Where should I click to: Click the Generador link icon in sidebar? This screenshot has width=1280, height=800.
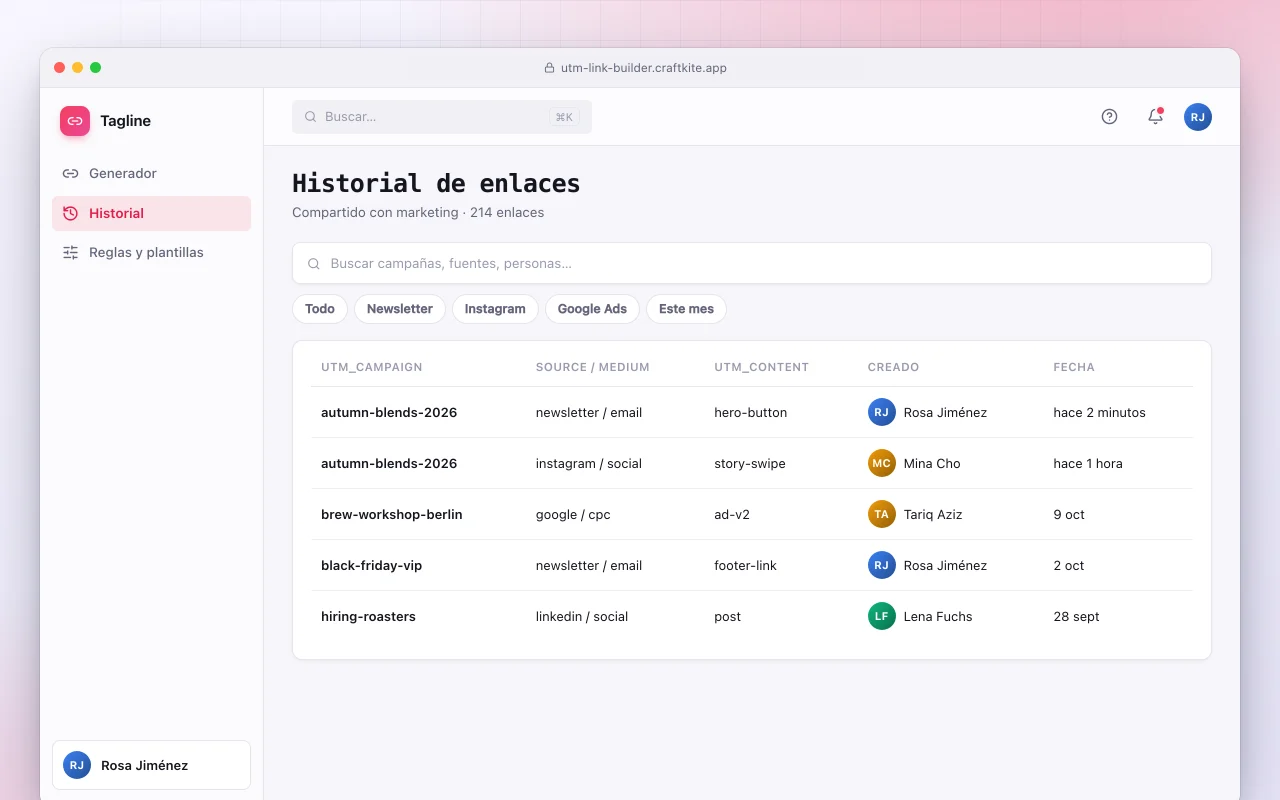pos(70,173)
